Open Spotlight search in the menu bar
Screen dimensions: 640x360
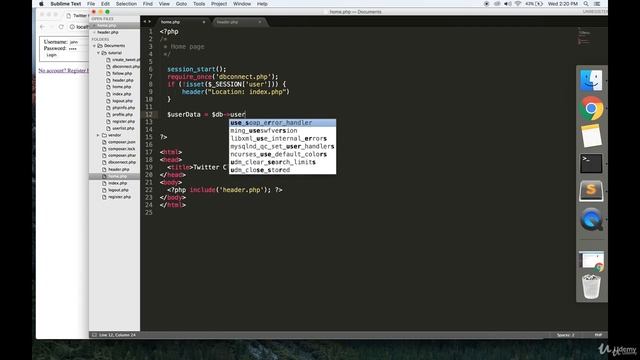click(586, 4)
